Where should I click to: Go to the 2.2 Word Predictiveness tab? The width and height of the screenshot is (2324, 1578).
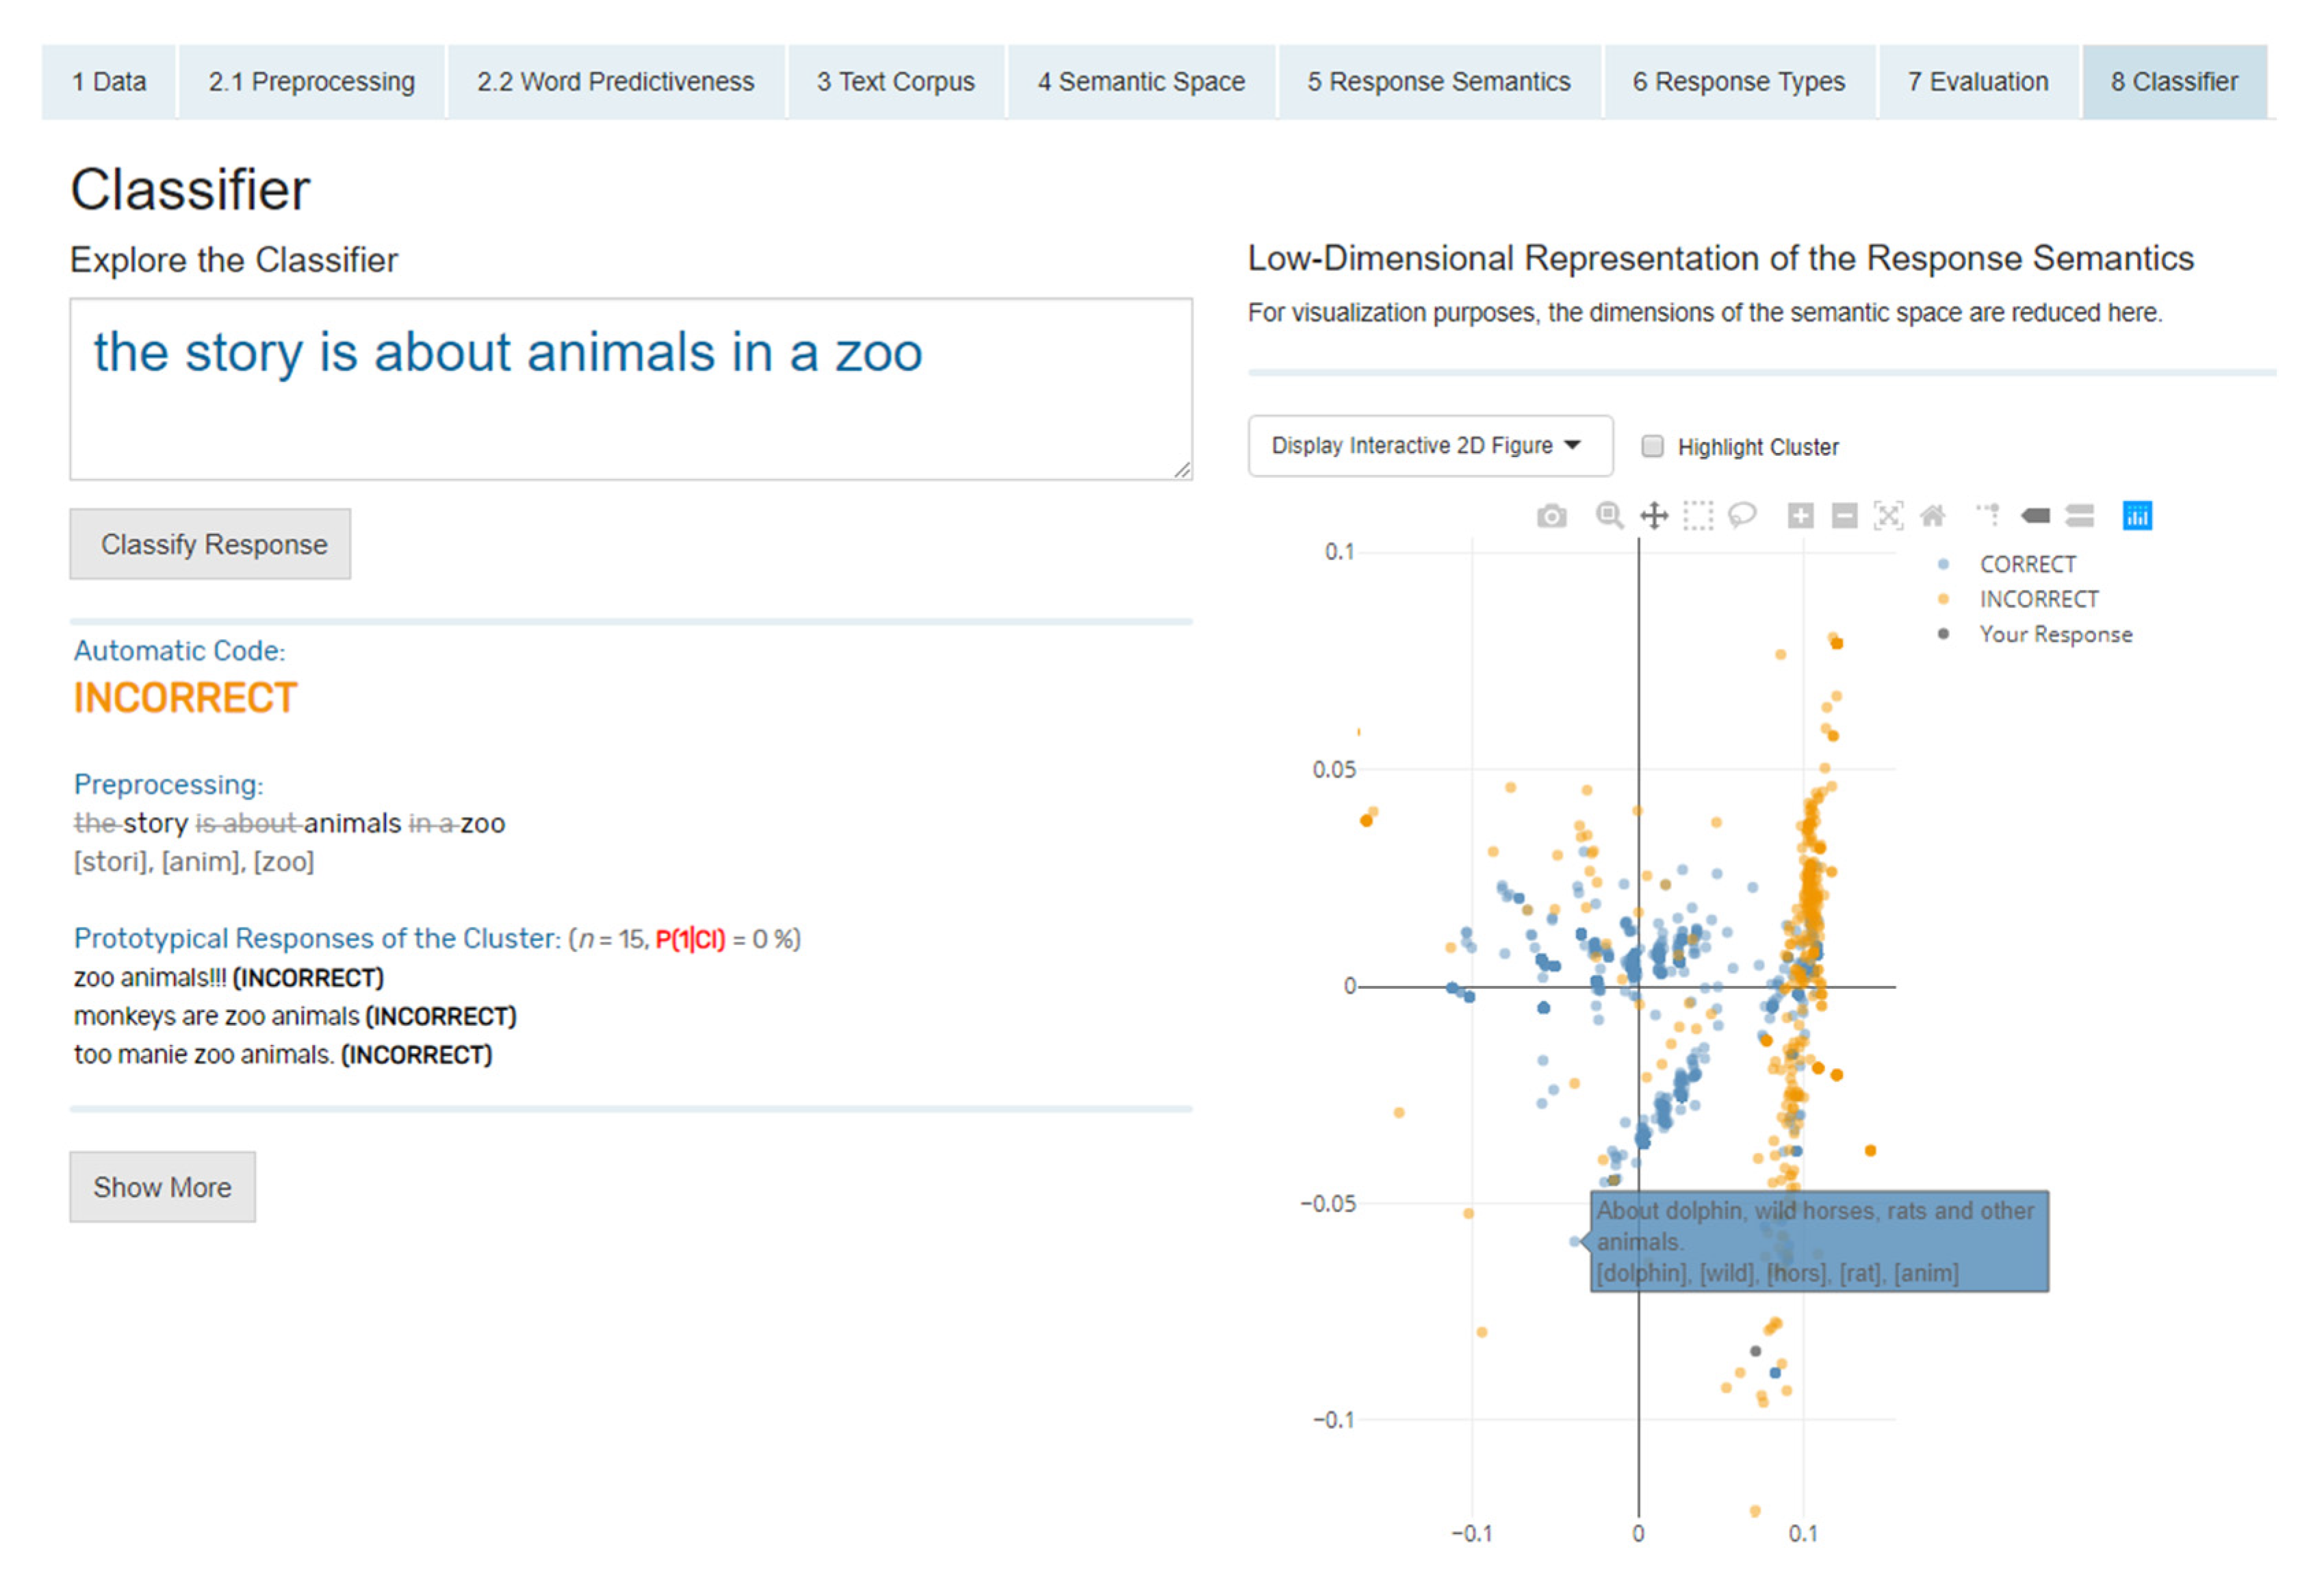pos(615,82)
